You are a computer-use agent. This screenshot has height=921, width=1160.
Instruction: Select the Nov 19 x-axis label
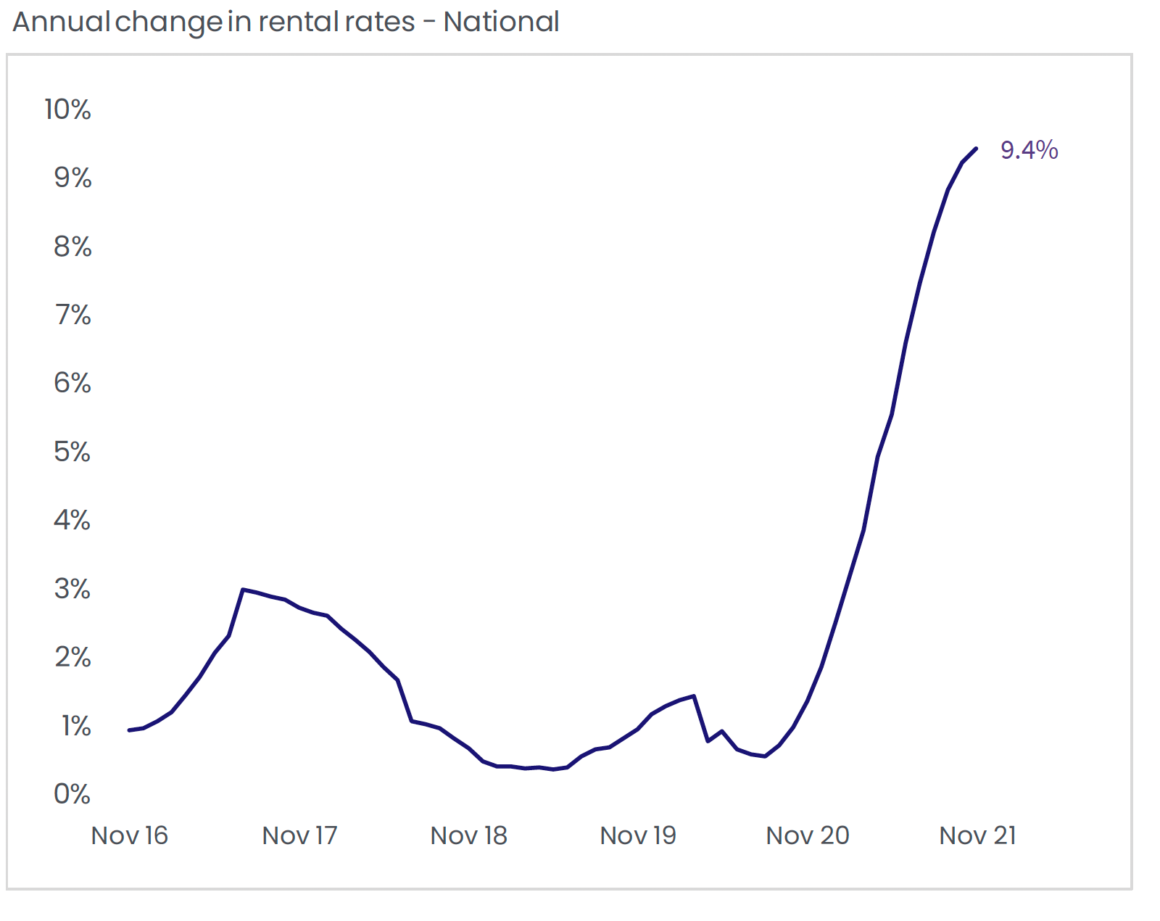tap(638, 836)
